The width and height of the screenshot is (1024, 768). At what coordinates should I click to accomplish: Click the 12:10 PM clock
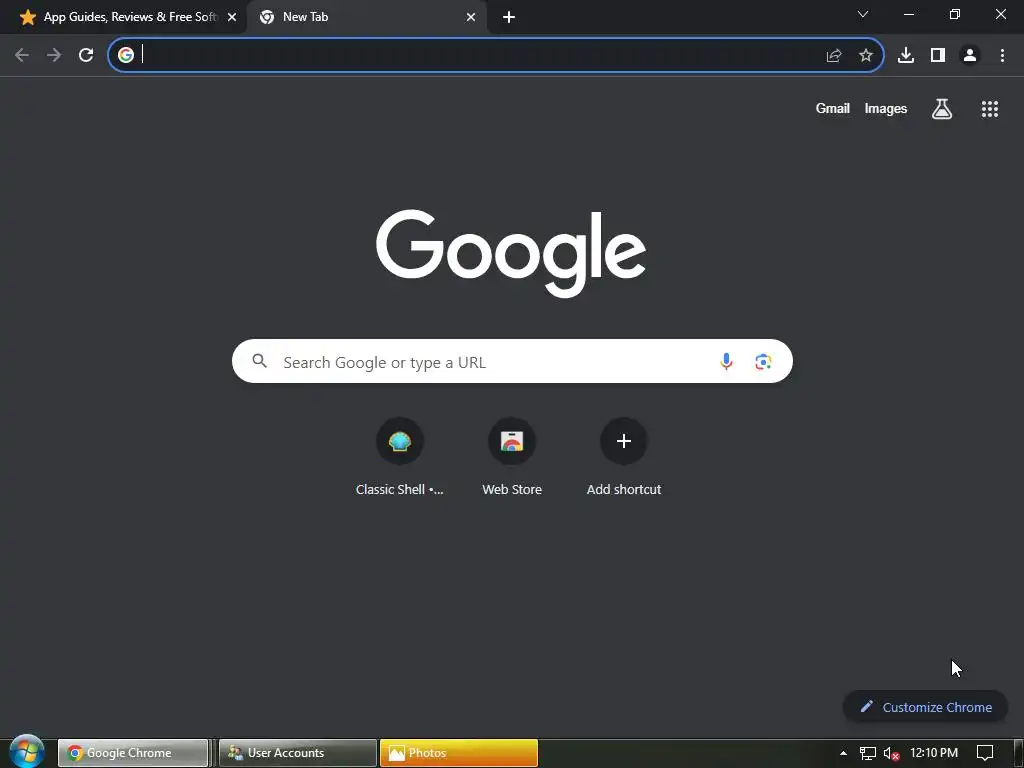[934, 753]
